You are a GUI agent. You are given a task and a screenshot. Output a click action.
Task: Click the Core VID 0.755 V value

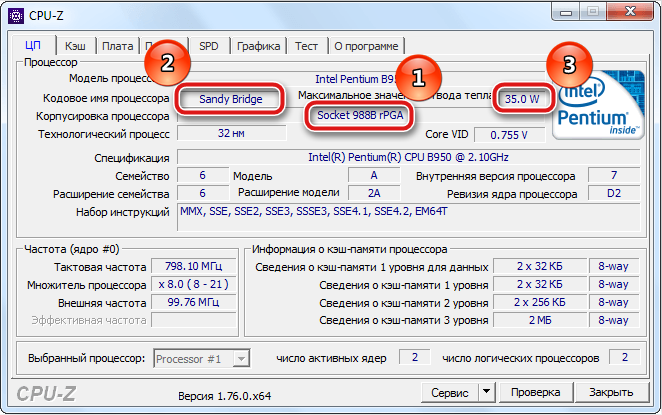tap(509, 135)
